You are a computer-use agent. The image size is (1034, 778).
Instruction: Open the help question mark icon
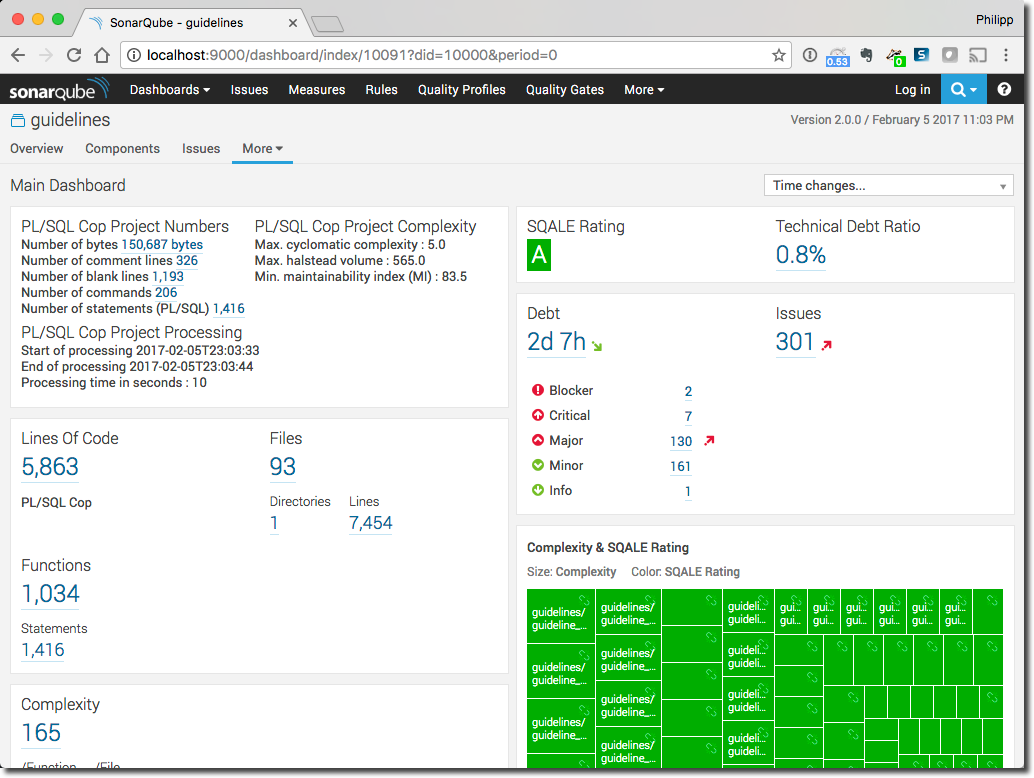[1004, 90]
